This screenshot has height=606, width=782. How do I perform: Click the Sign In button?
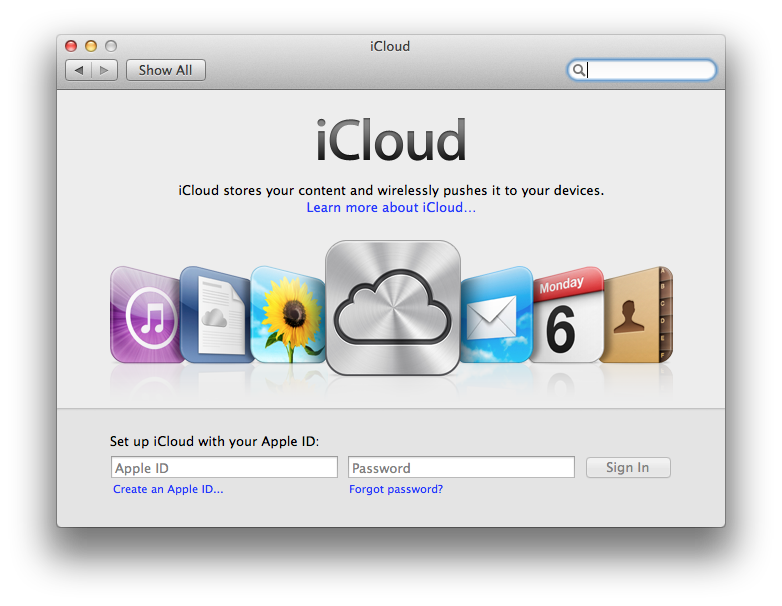[x=628, y=467]
